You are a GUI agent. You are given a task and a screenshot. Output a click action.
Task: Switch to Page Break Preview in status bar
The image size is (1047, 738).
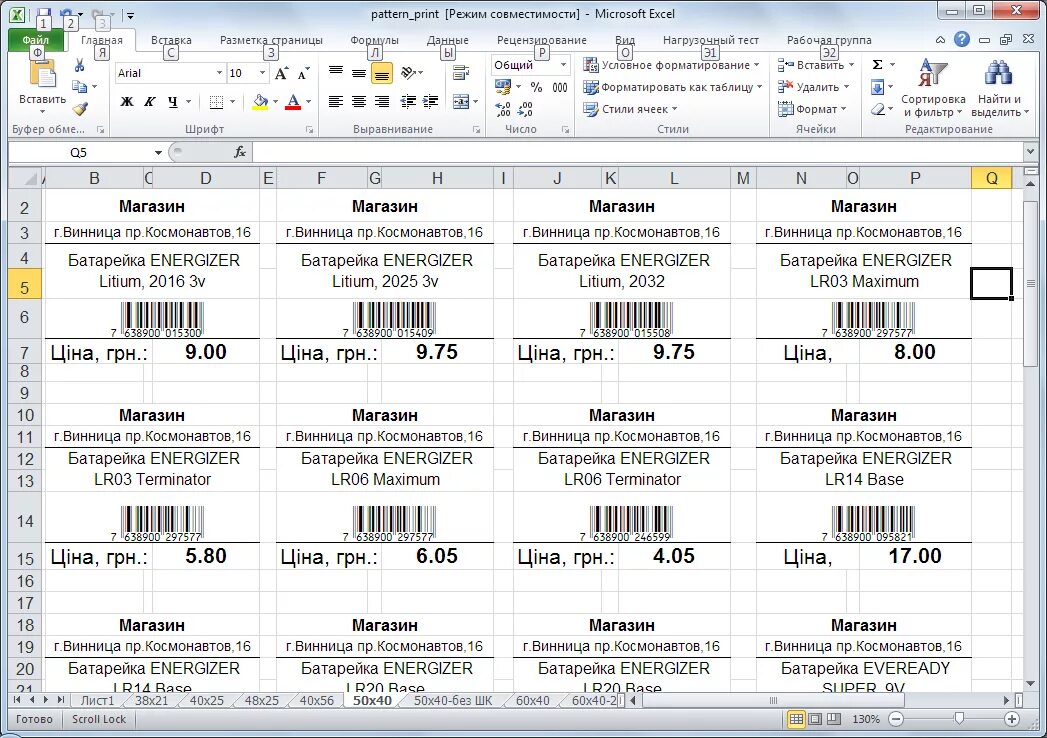pyautogui.click(x=834, y=719)
